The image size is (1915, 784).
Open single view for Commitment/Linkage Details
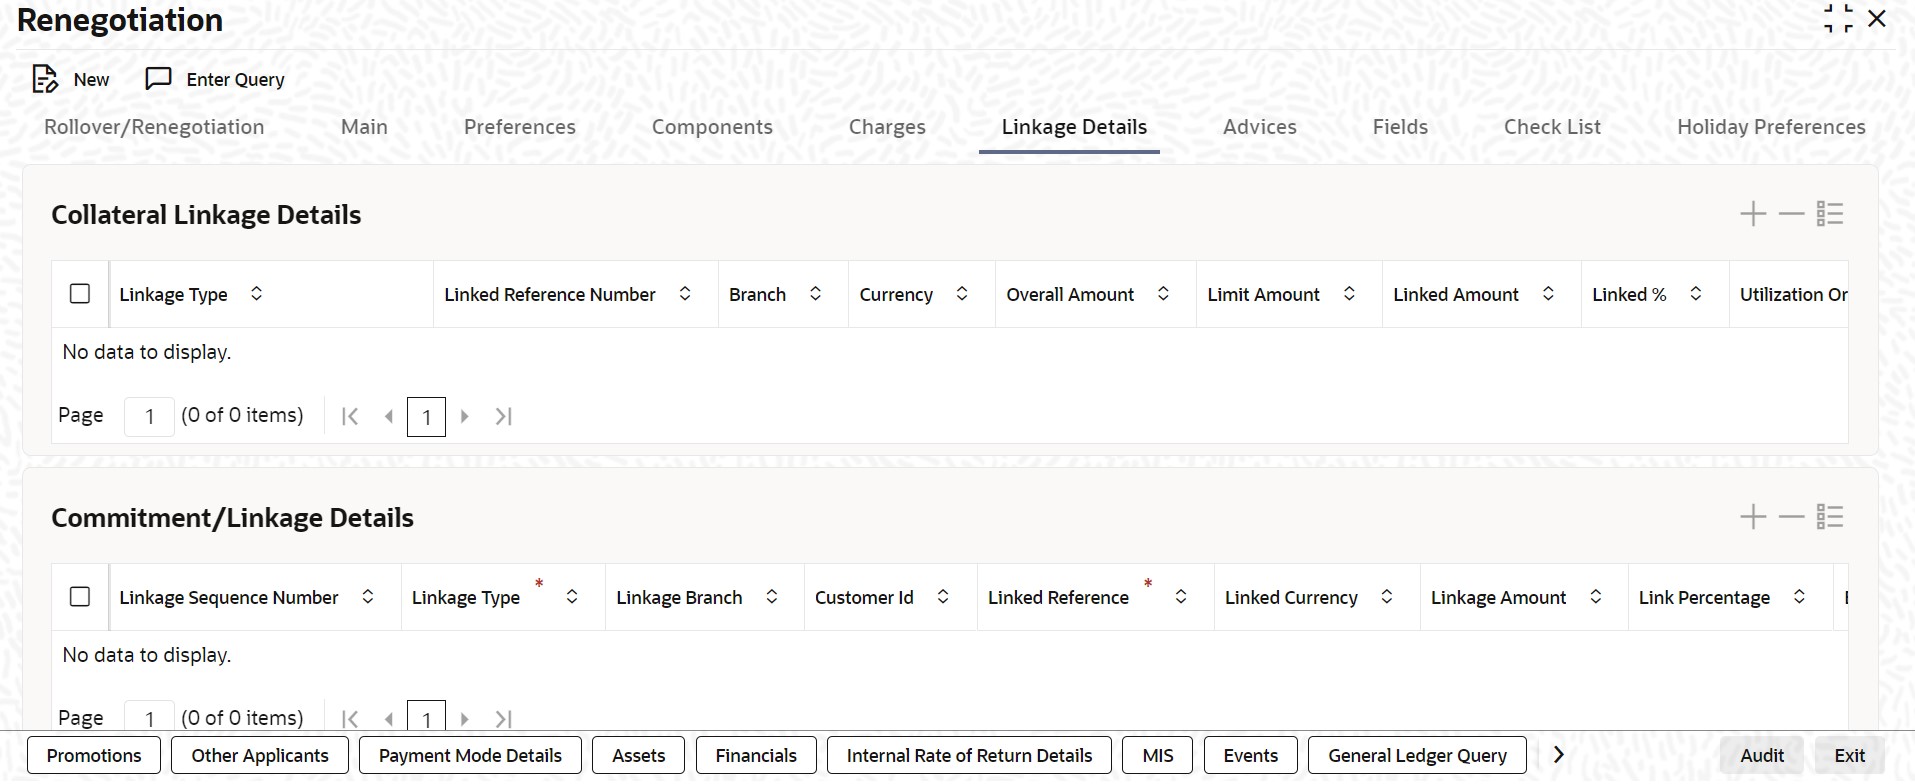[x=1830, y=517]
